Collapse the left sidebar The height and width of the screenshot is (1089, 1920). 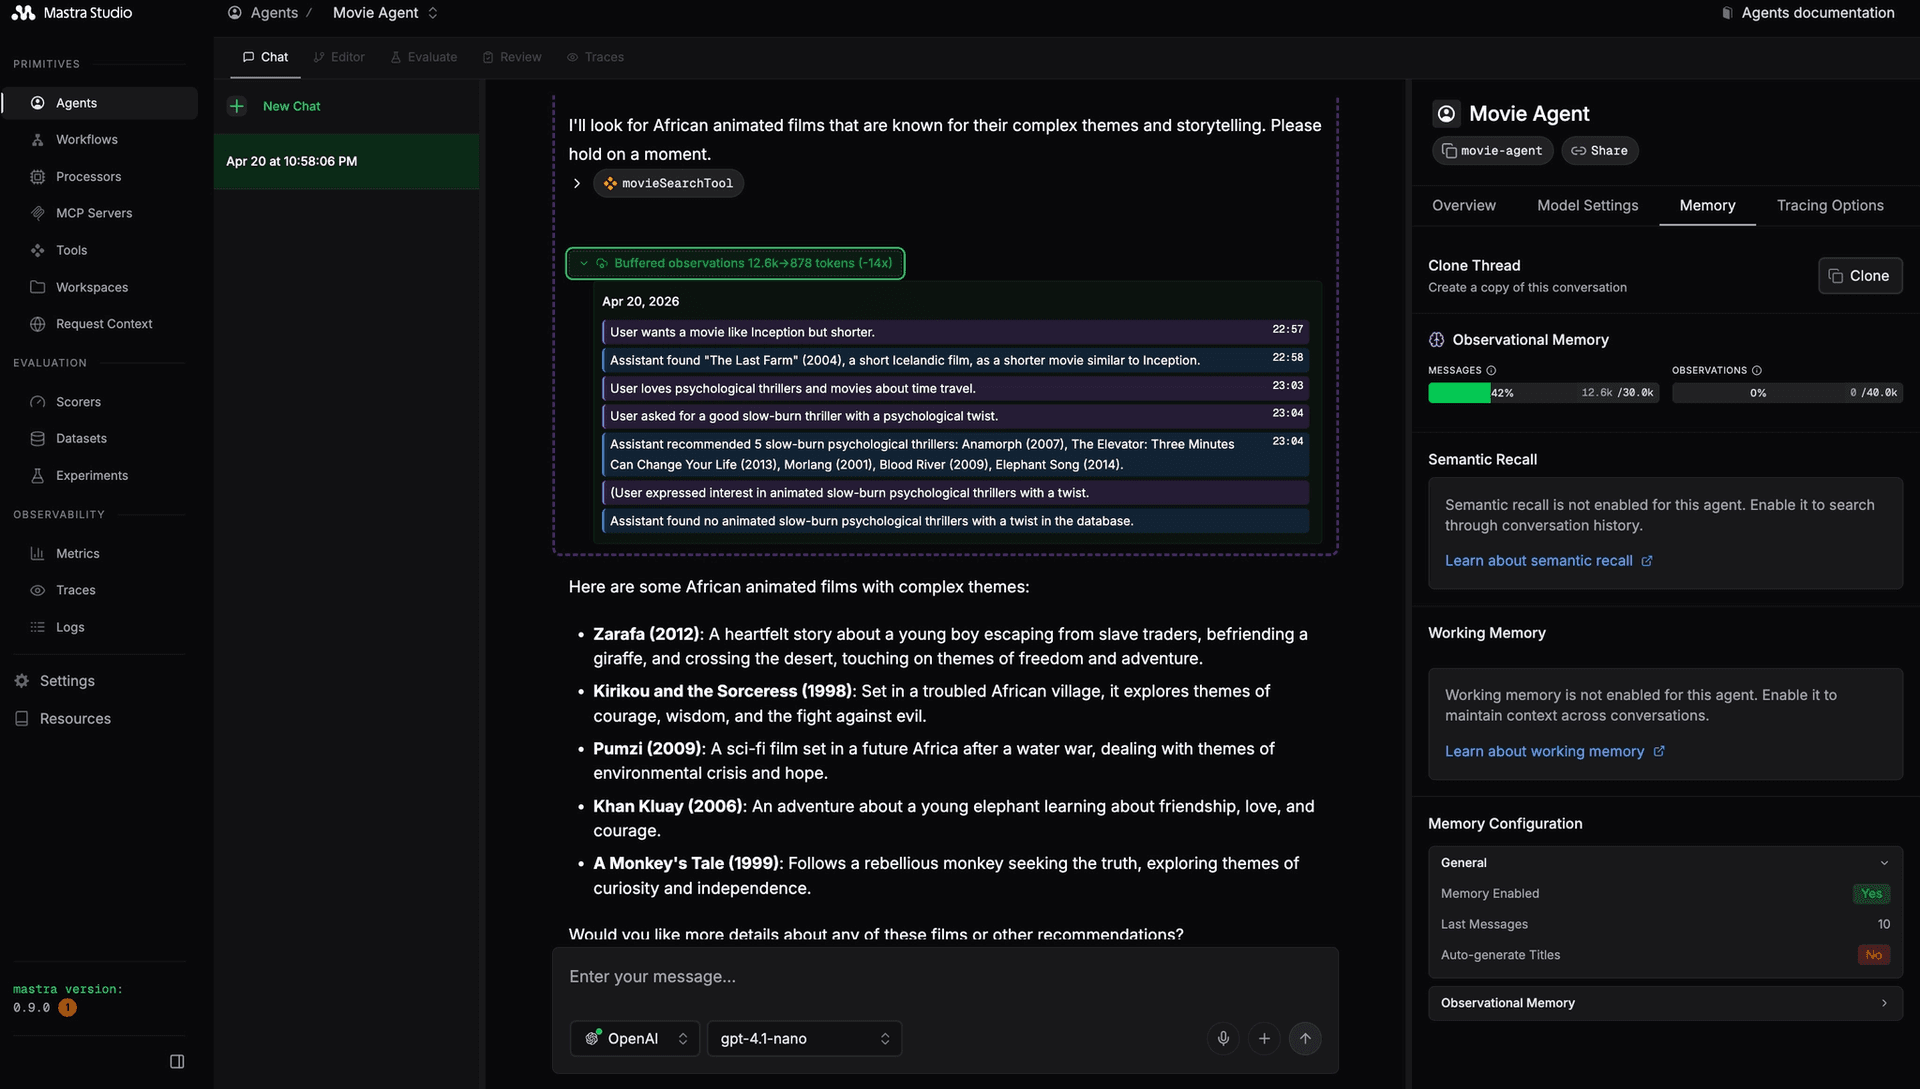pyautogui.click(x=176, y=1061)
